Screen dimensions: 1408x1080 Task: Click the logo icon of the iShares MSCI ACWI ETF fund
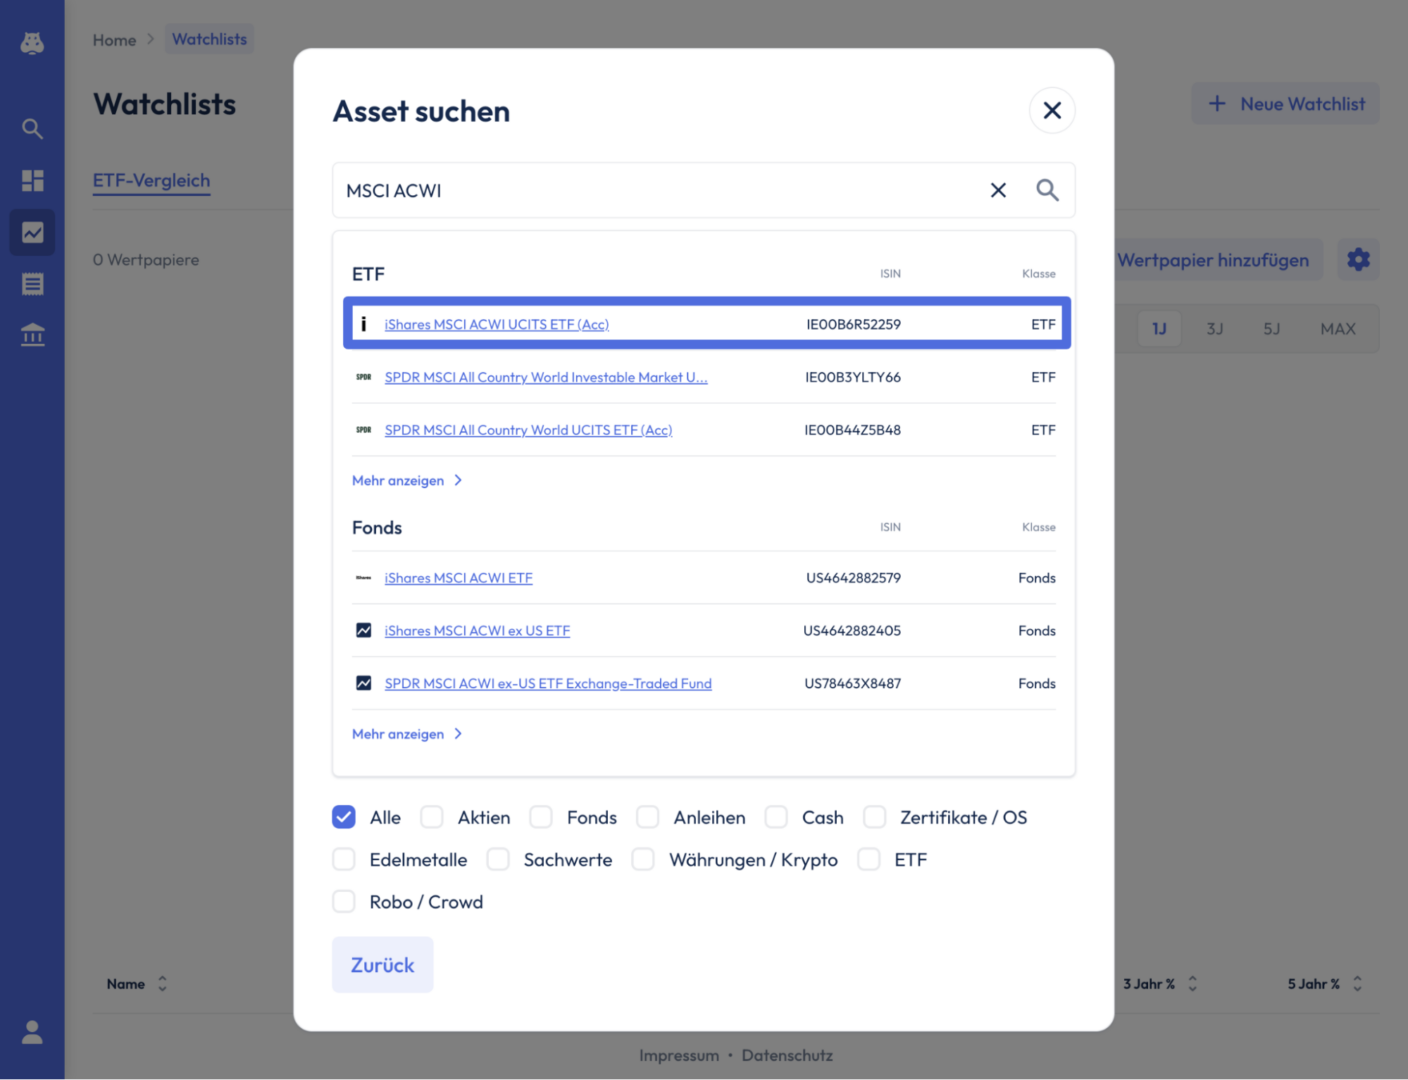(x=364, y=578)
